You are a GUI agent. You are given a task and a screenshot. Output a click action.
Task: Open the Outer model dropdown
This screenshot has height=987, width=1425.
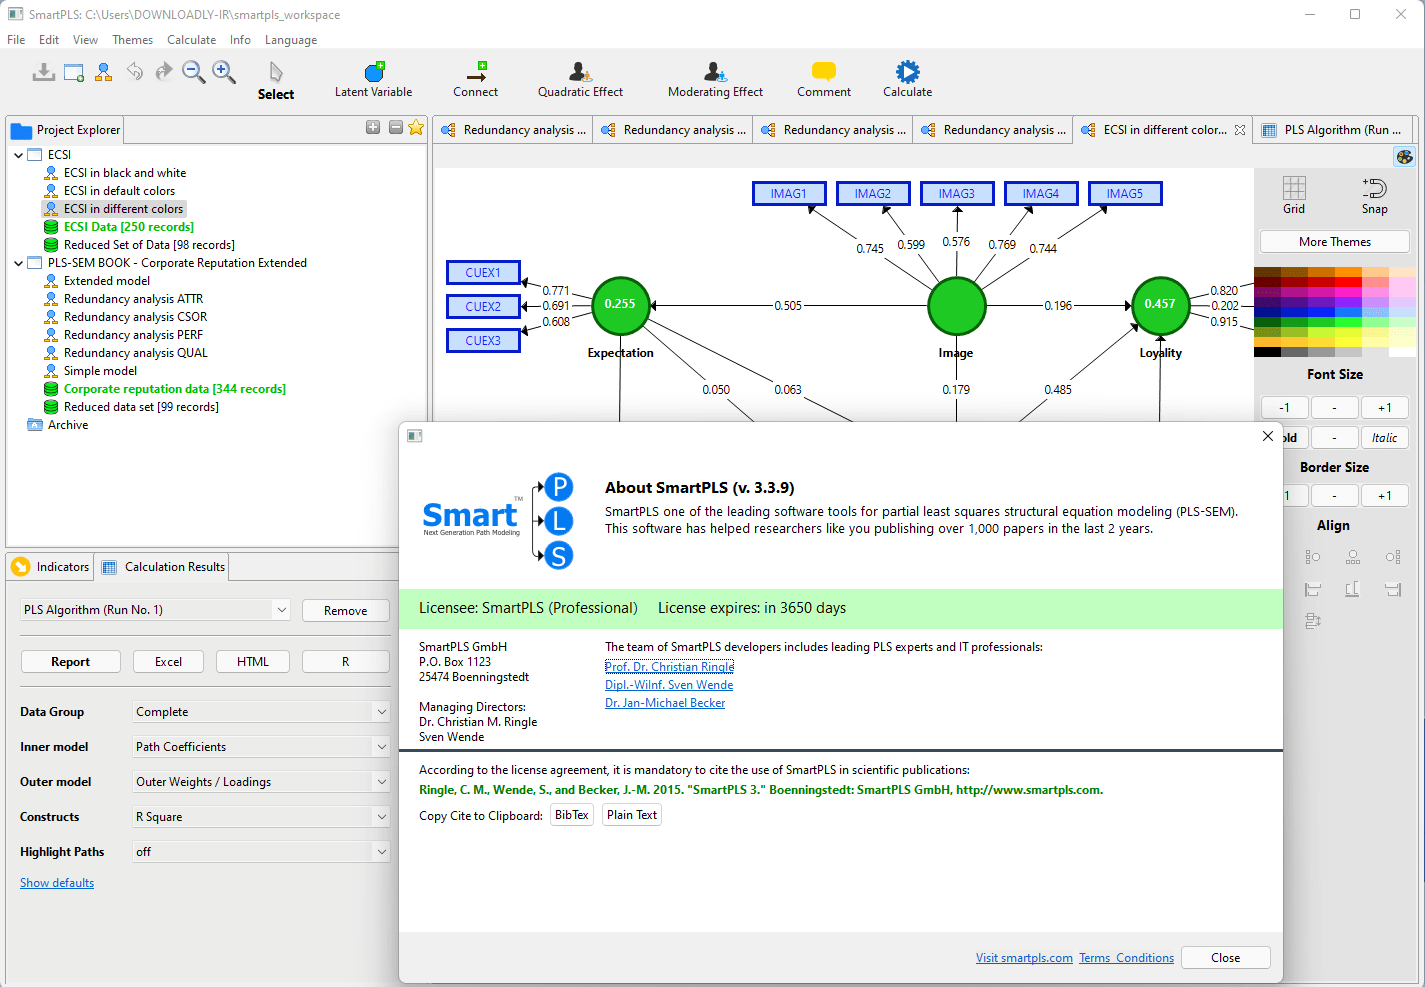(x=381, y=782)
